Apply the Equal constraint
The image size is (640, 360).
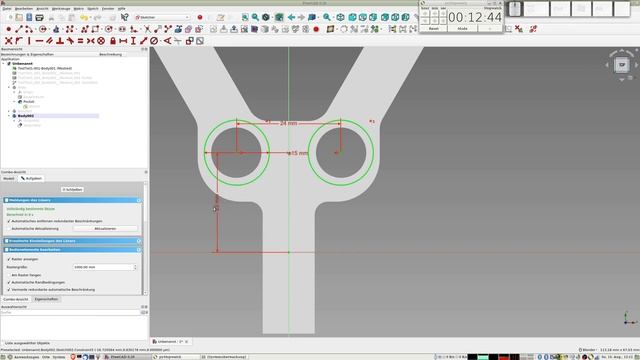[x=80, y=41]
